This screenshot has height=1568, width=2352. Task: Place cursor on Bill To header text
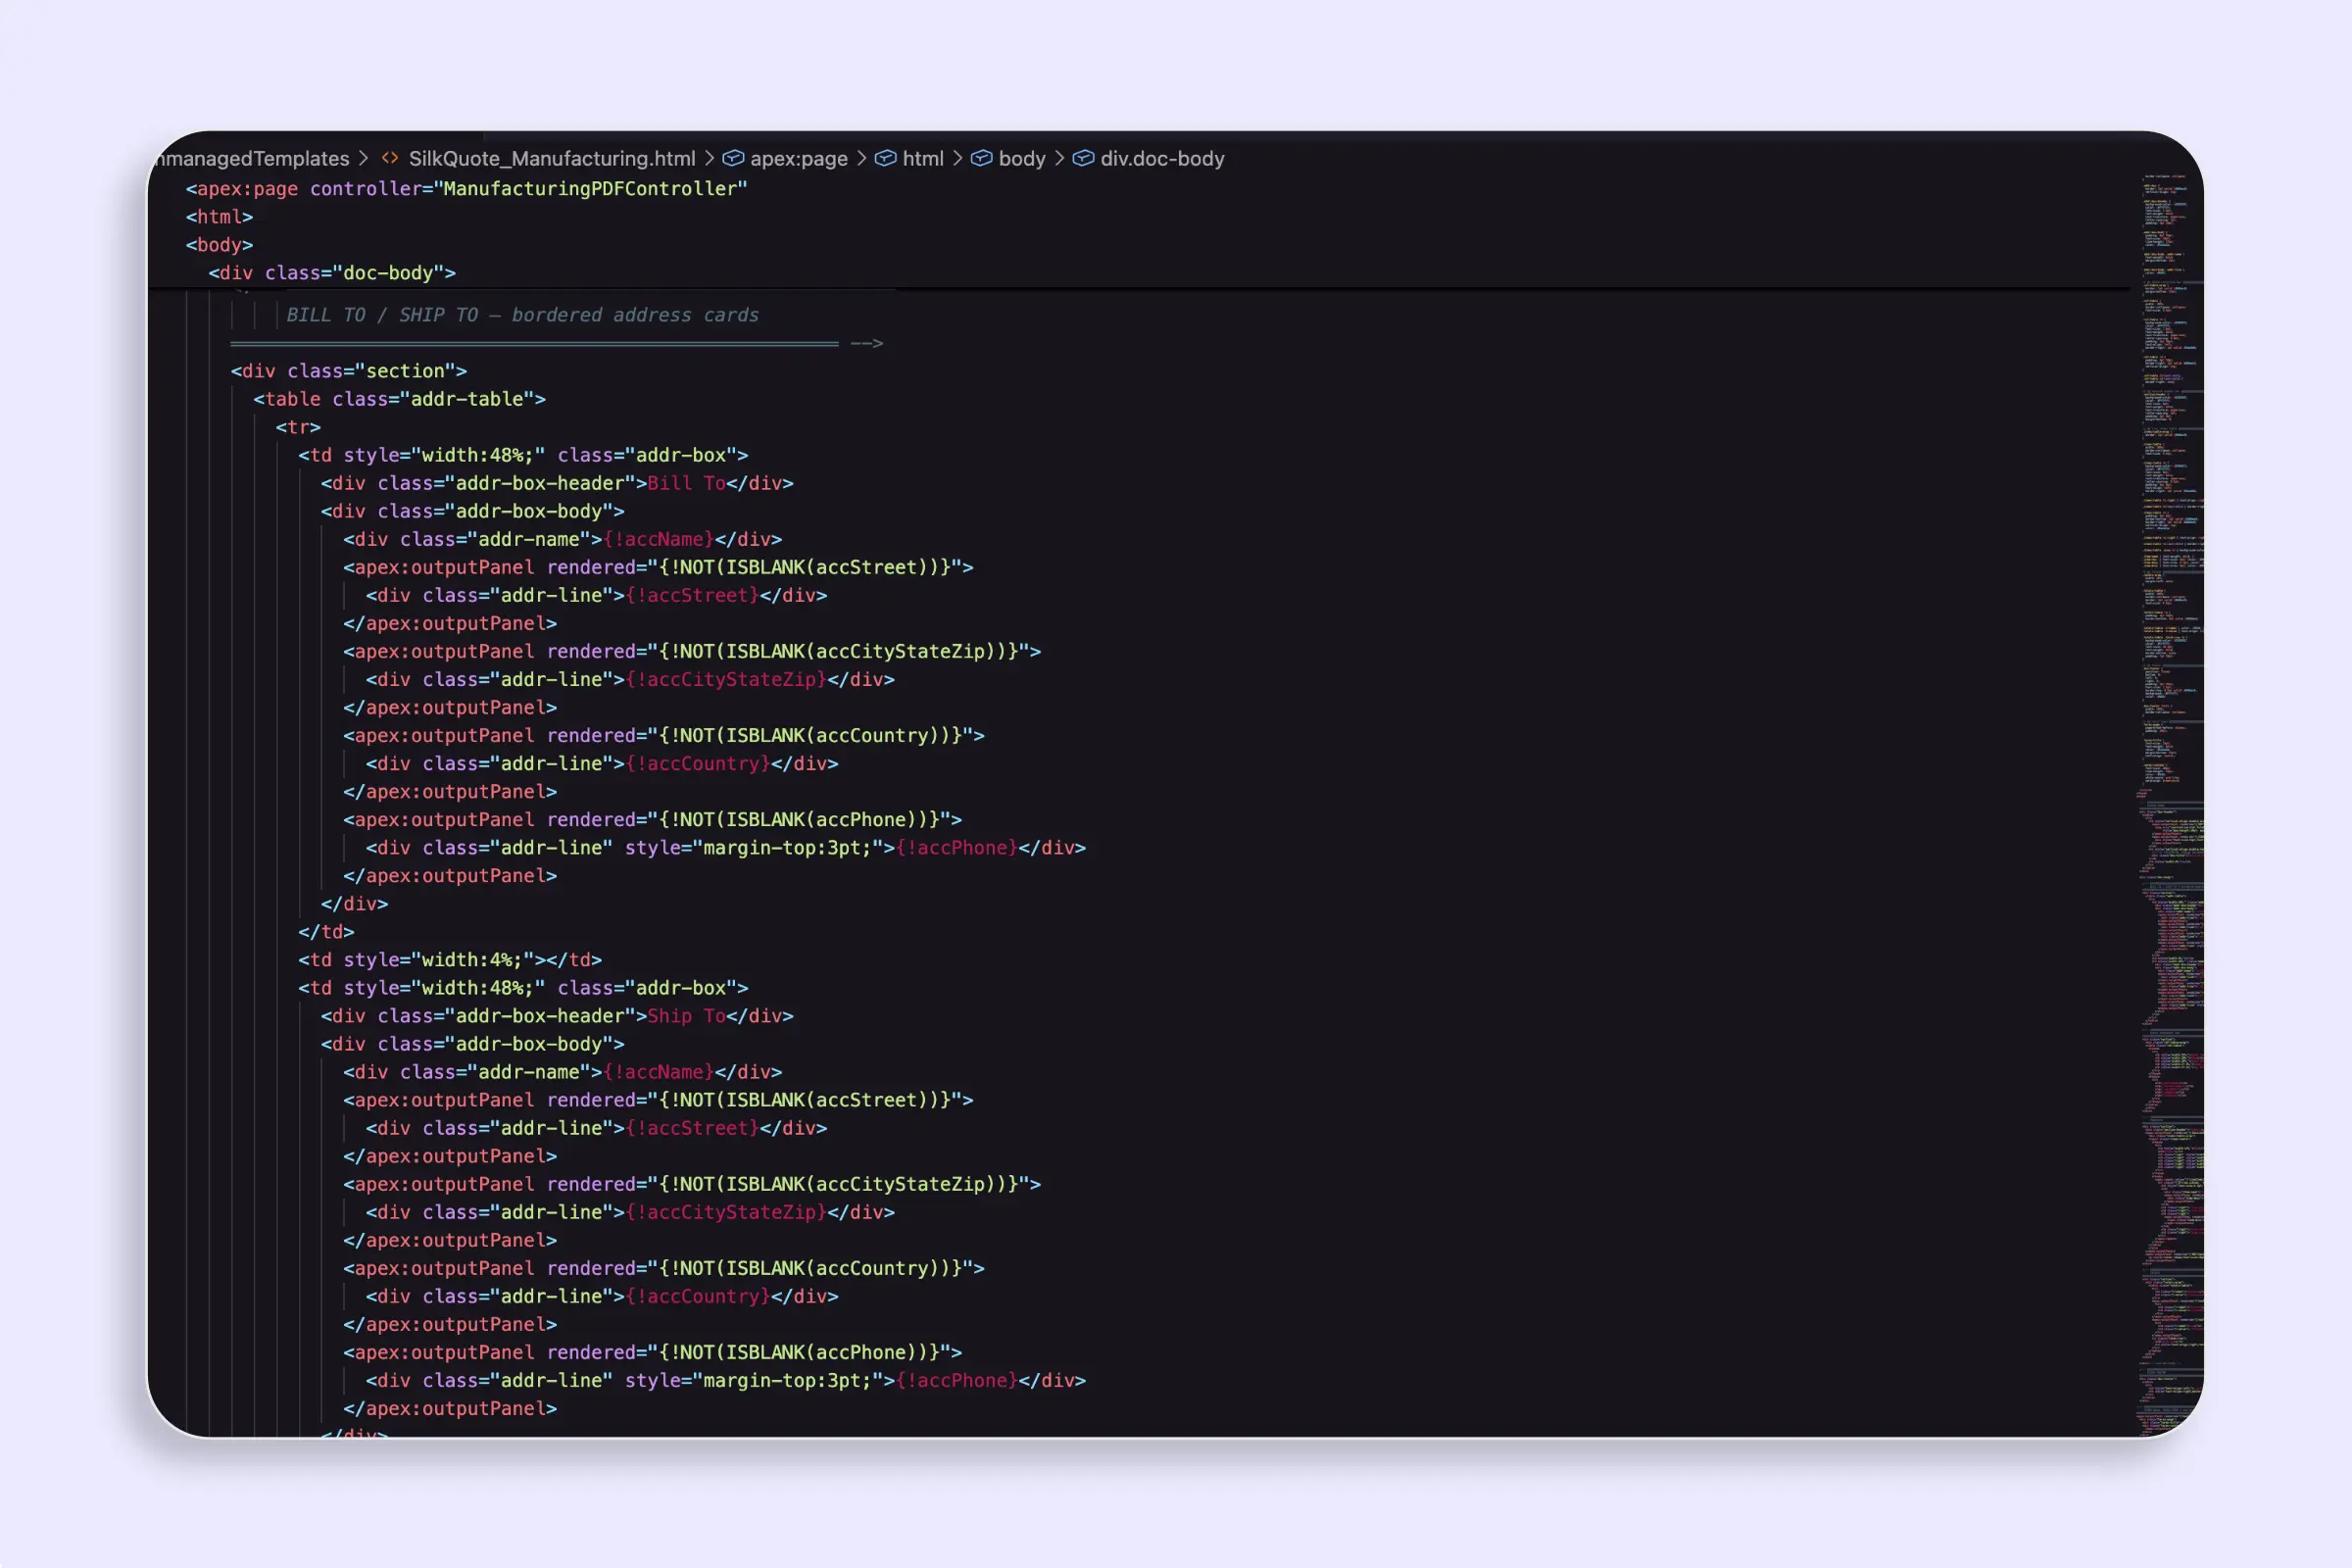[686, 483]
